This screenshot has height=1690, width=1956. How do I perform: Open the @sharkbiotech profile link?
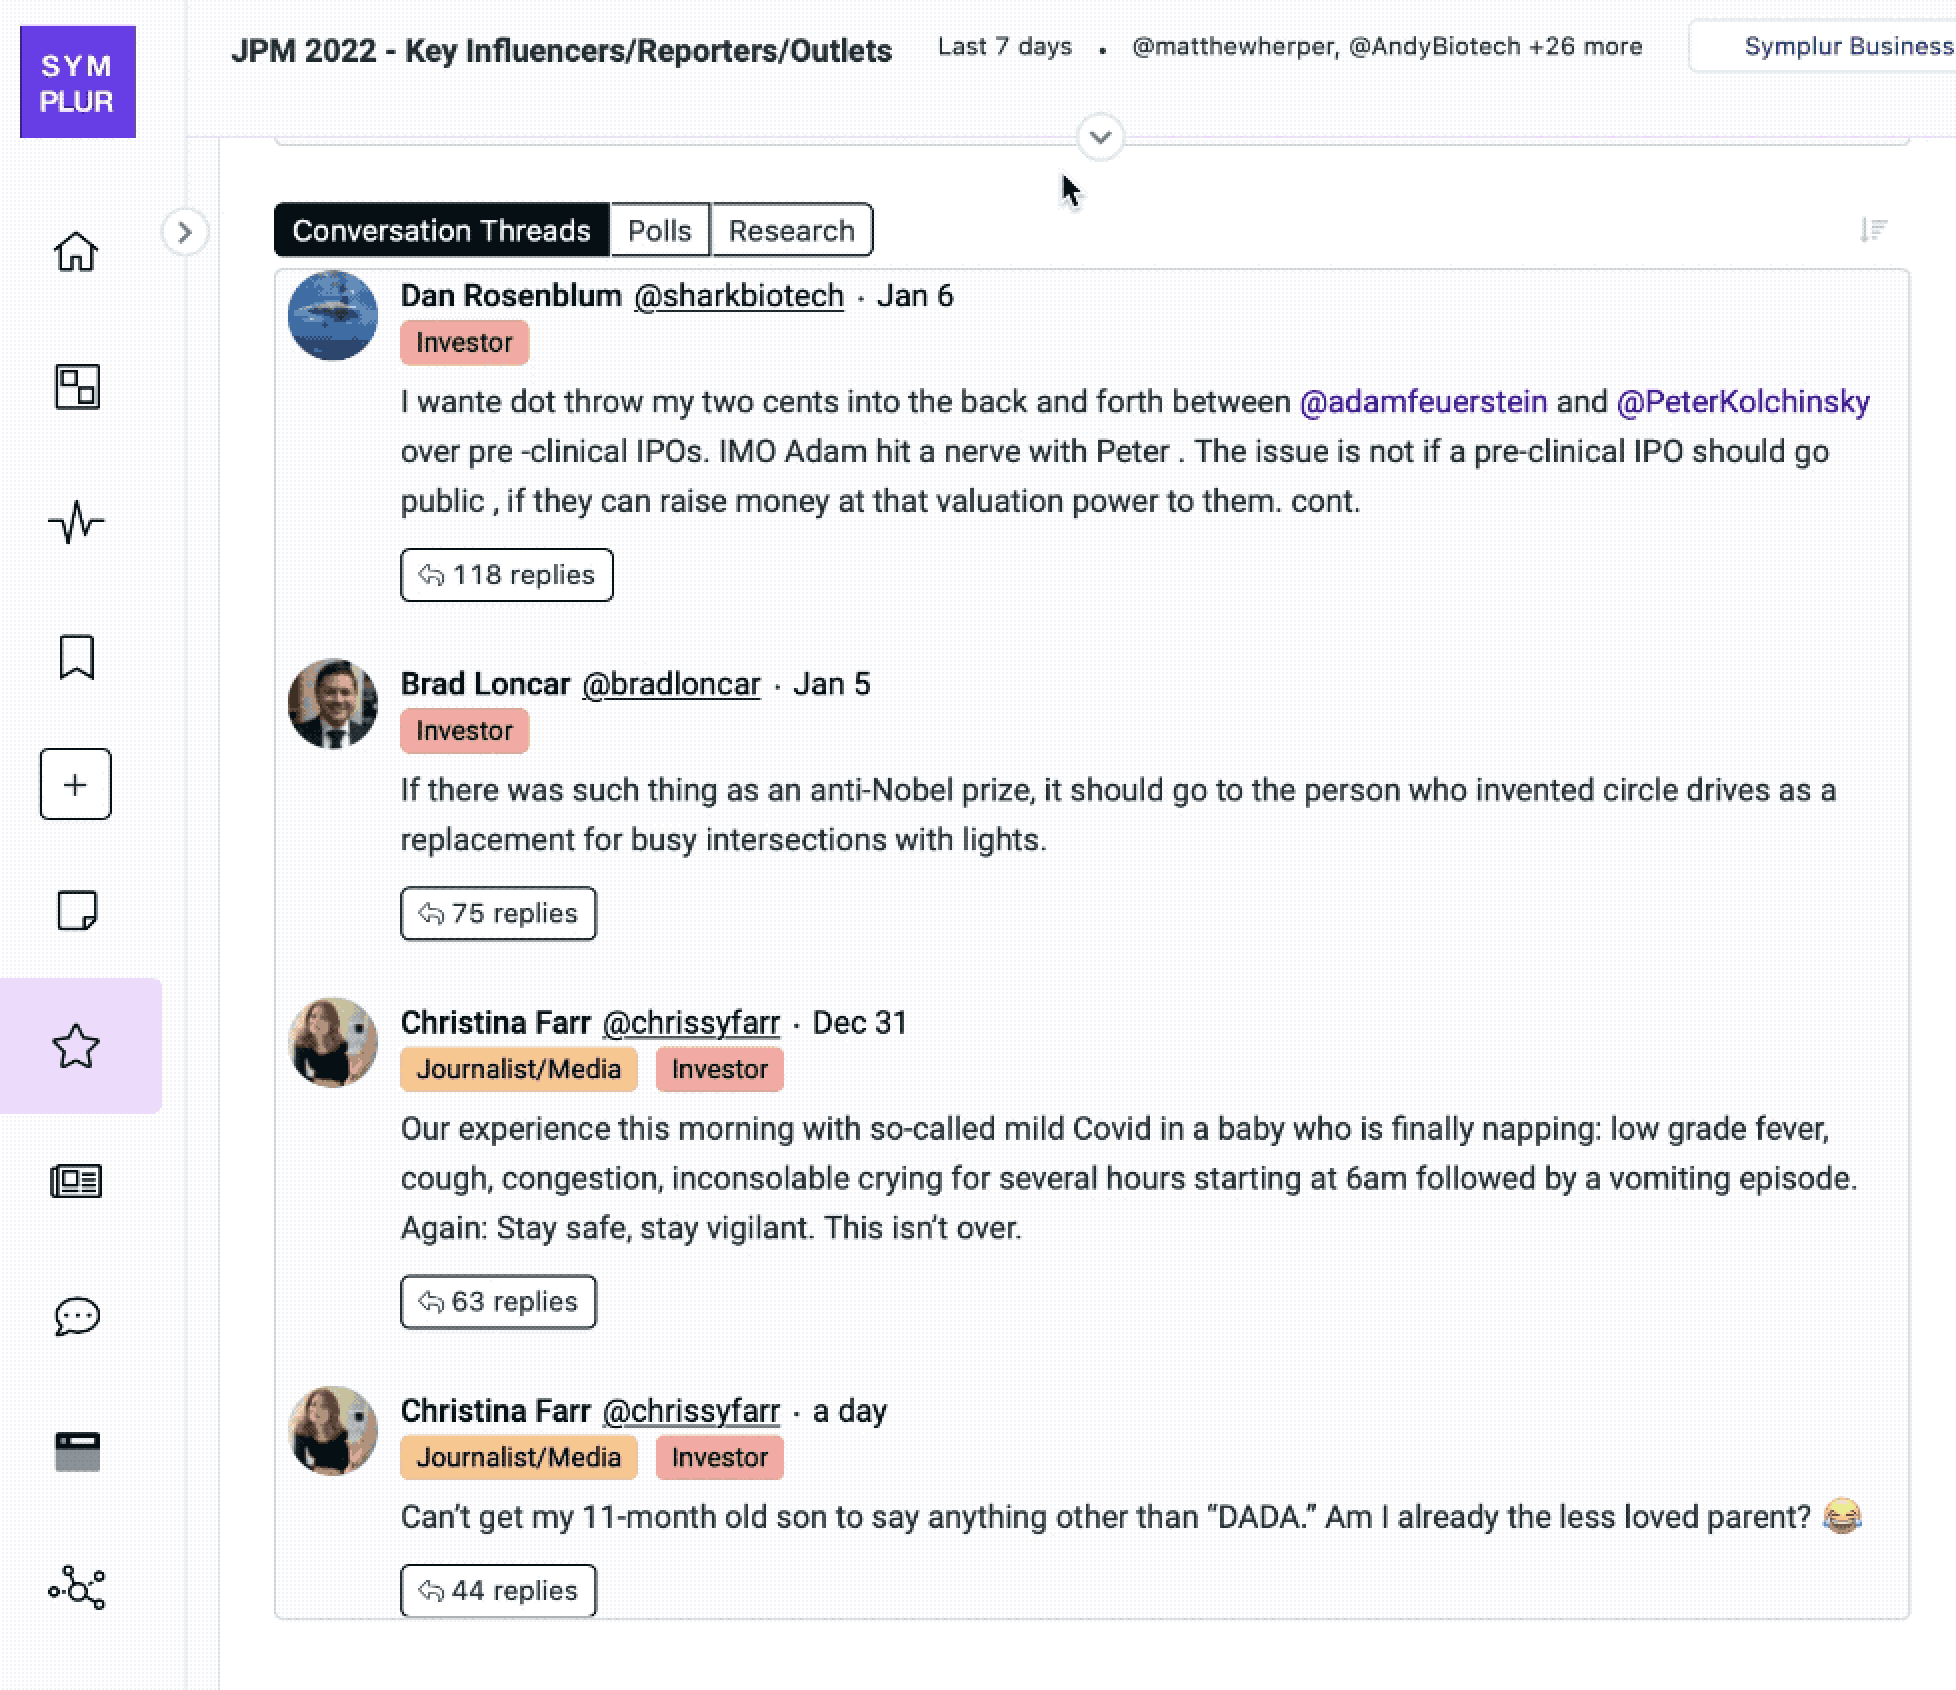click(x=739, y=296)
